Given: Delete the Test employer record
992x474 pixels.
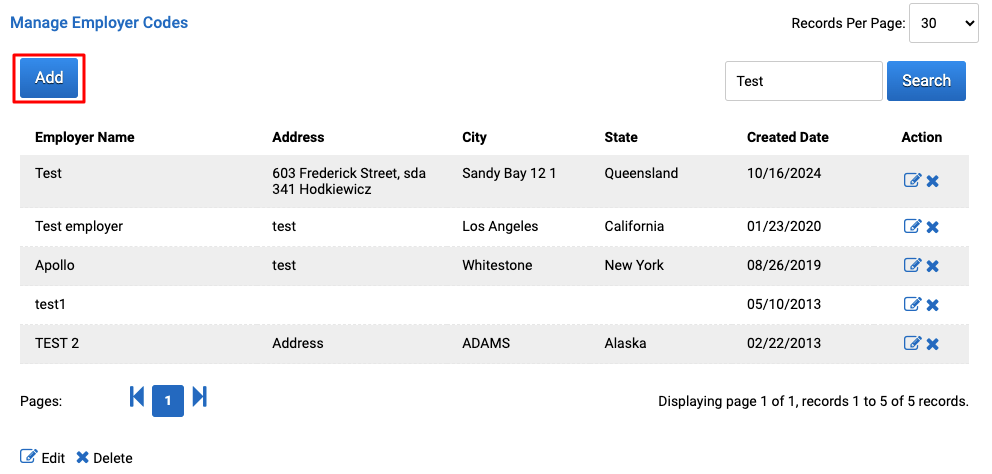Looking at the screenshot, I should point(932,227).
